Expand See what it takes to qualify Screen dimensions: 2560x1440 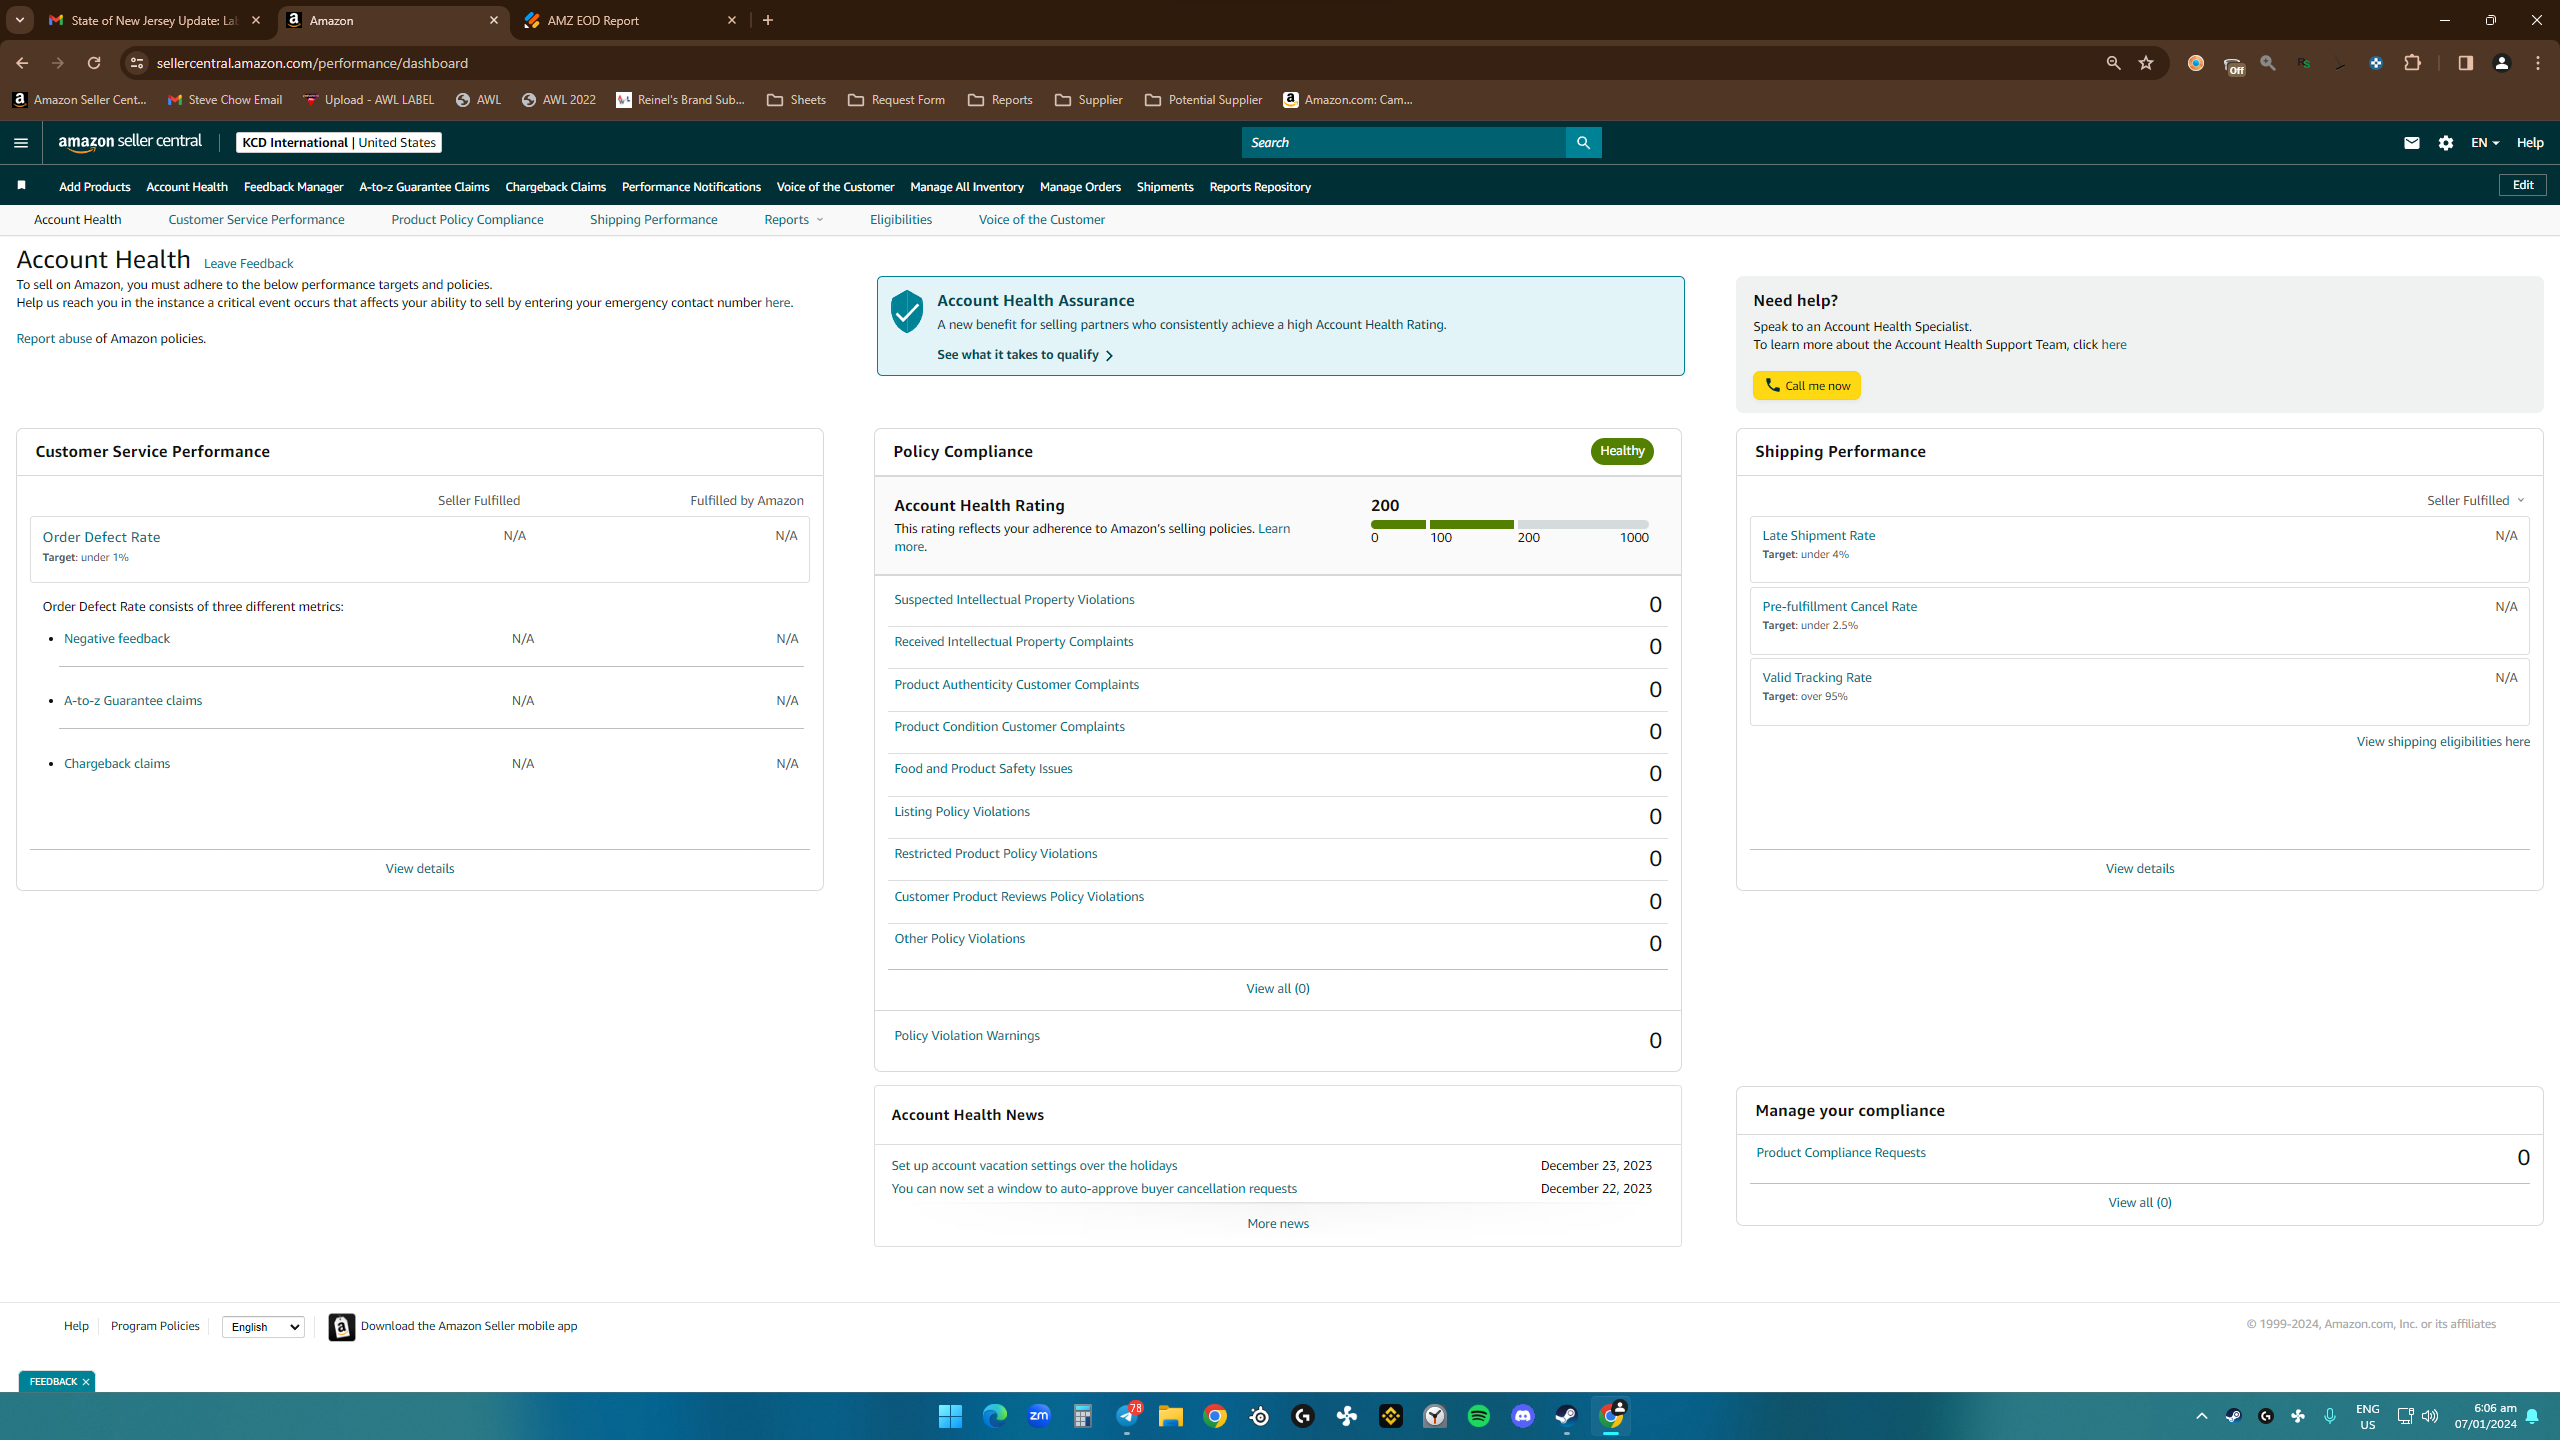(1025, 355)
